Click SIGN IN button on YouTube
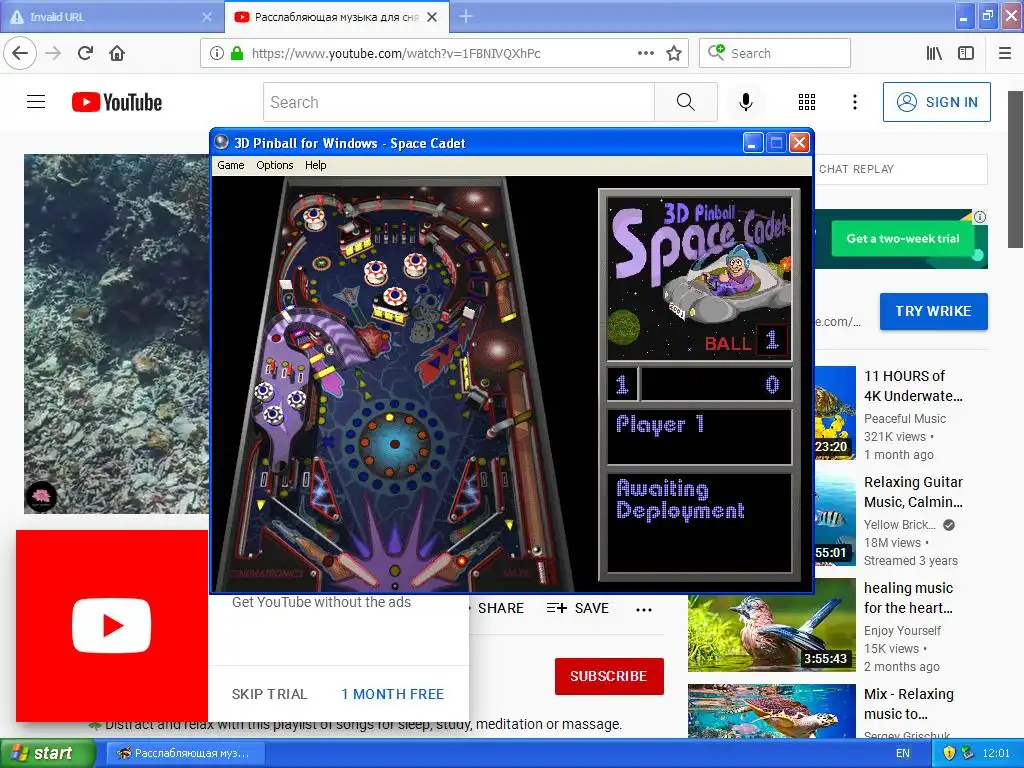The height and width of the screenshot is (768, 1024). [x=936, y=102]
